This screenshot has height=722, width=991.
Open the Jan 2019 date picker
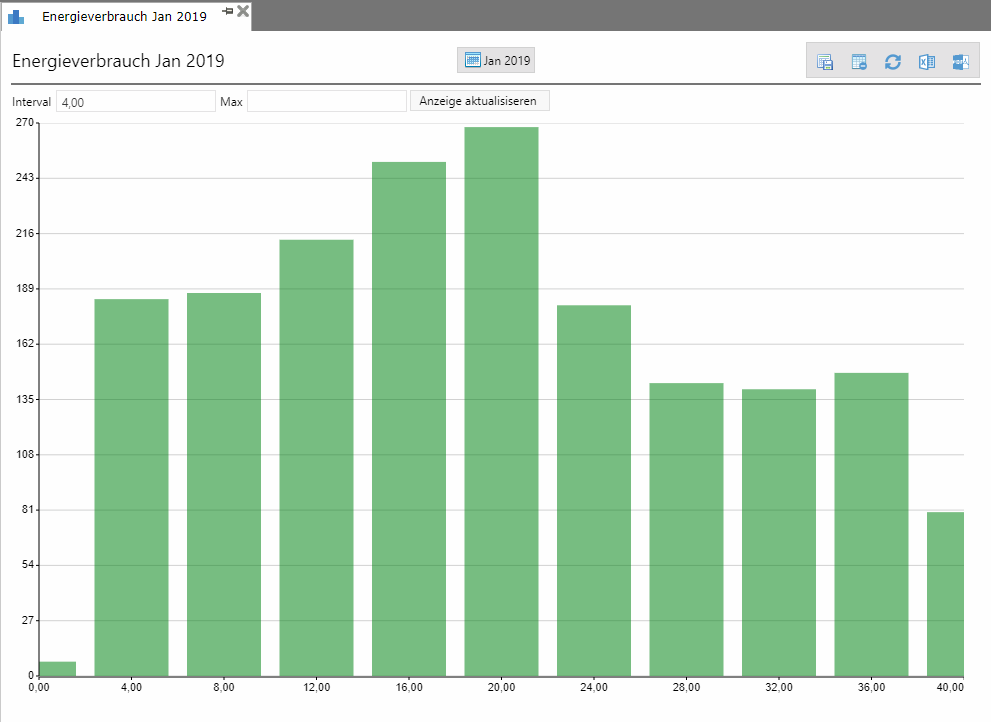coord(497,61)
